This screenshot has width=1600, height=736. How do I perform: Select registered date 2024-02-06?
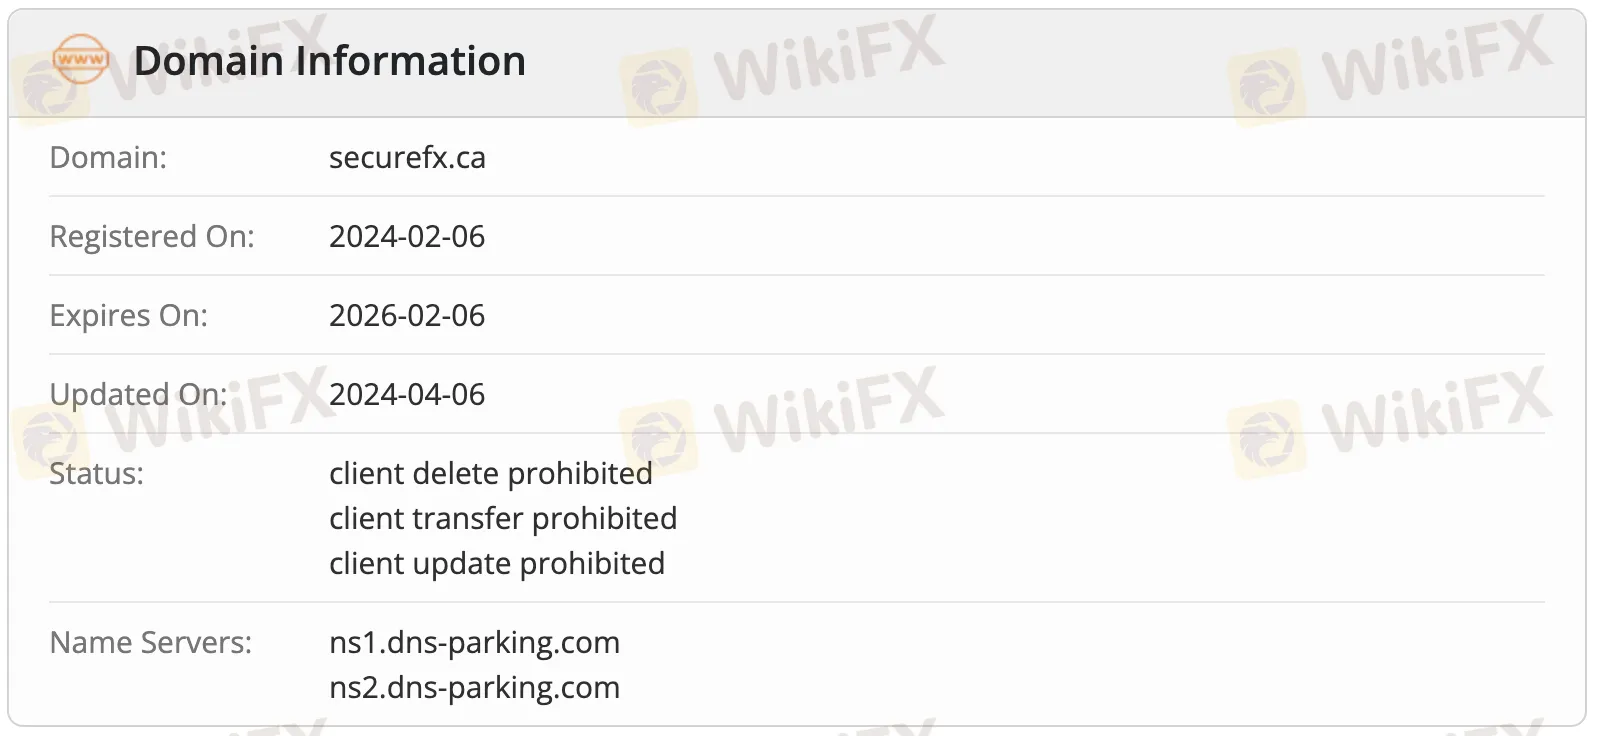[x=407, y=236]
